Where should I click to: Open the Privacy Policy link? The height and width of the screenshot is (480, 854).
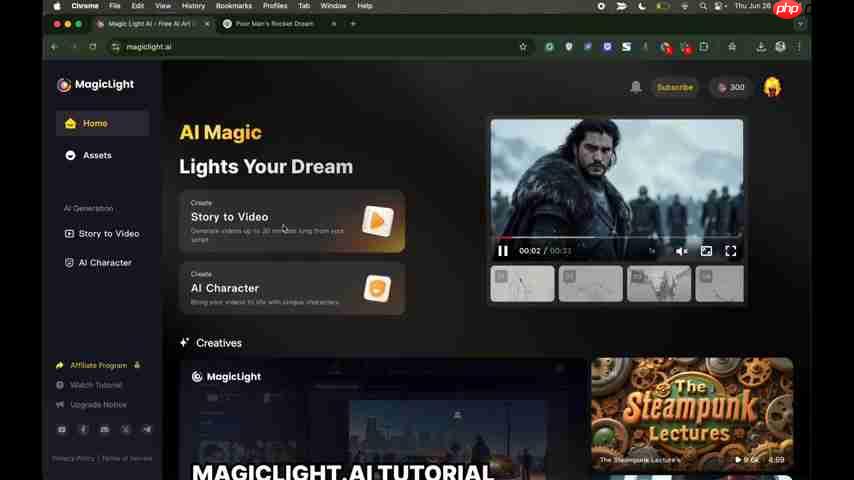[74, 459]
